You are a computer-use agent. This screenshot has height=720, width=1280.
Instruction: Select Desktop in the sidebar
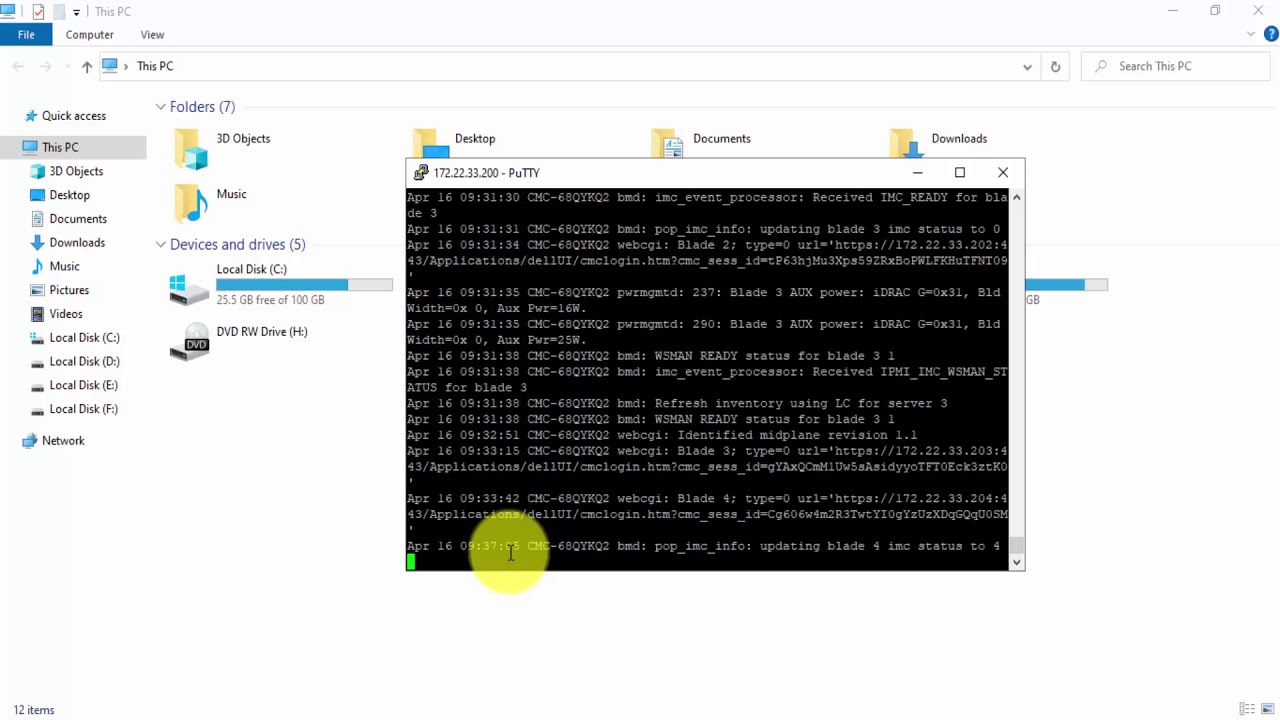[x=69, y=195]
